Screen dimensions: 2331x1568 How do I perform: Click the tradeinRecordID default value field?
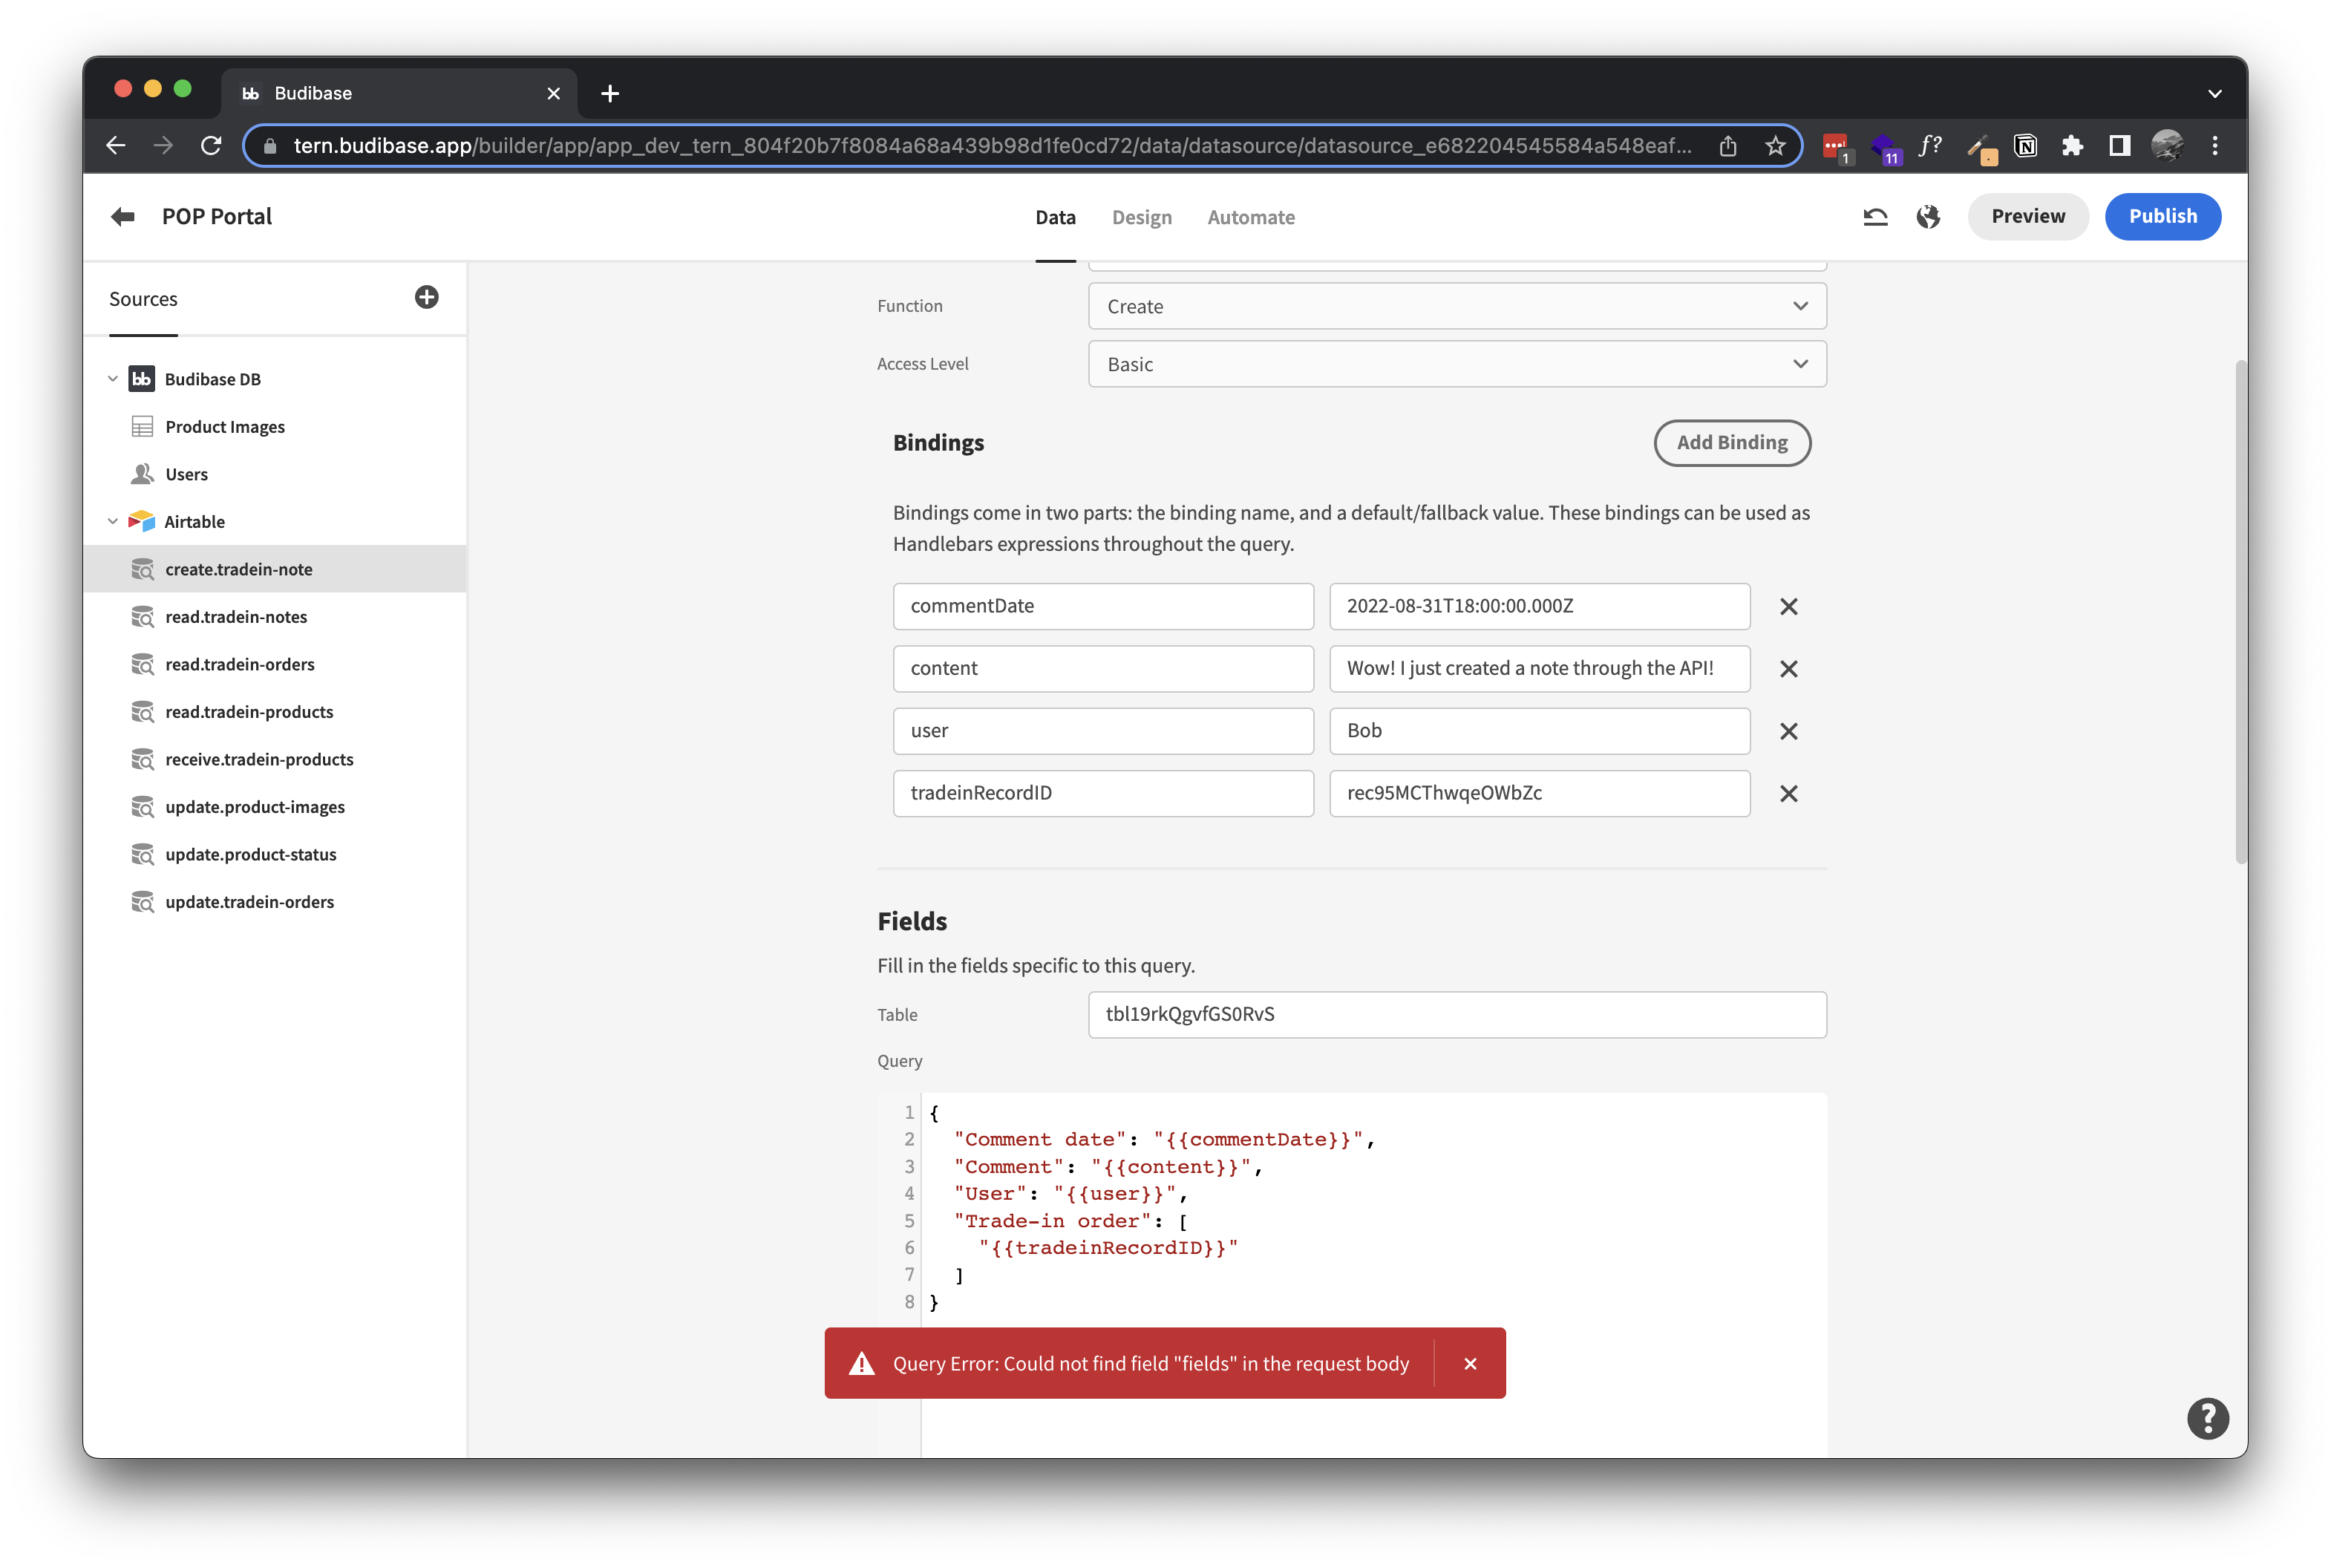coord(1539,793)
